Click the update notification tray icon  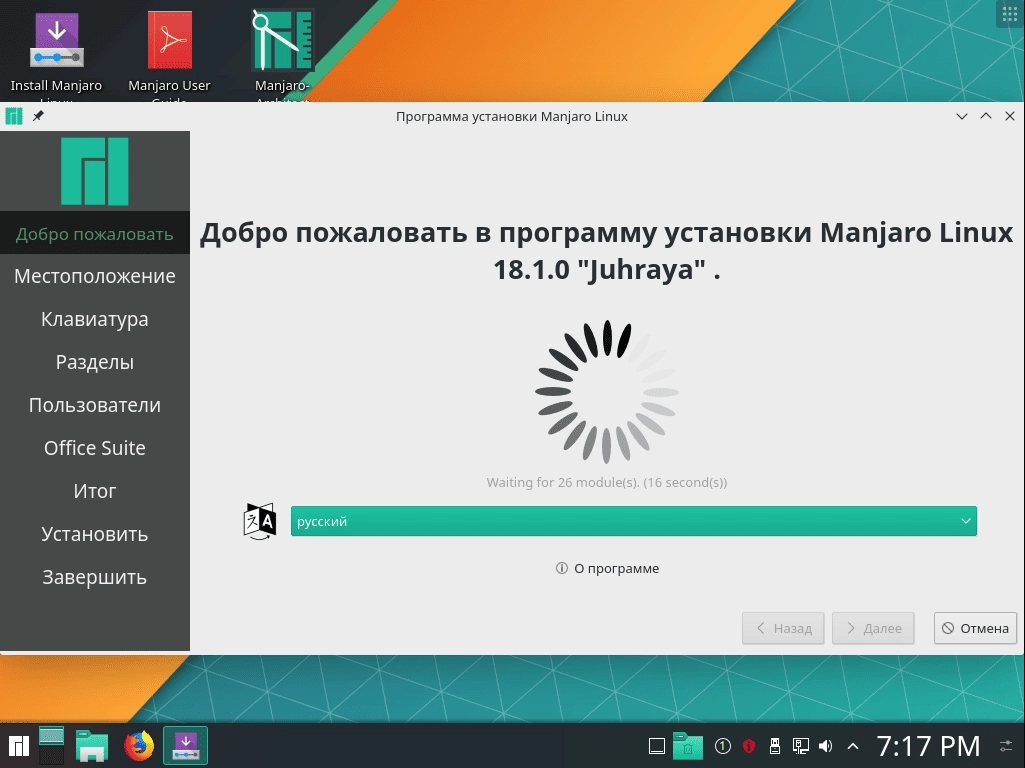722,746
